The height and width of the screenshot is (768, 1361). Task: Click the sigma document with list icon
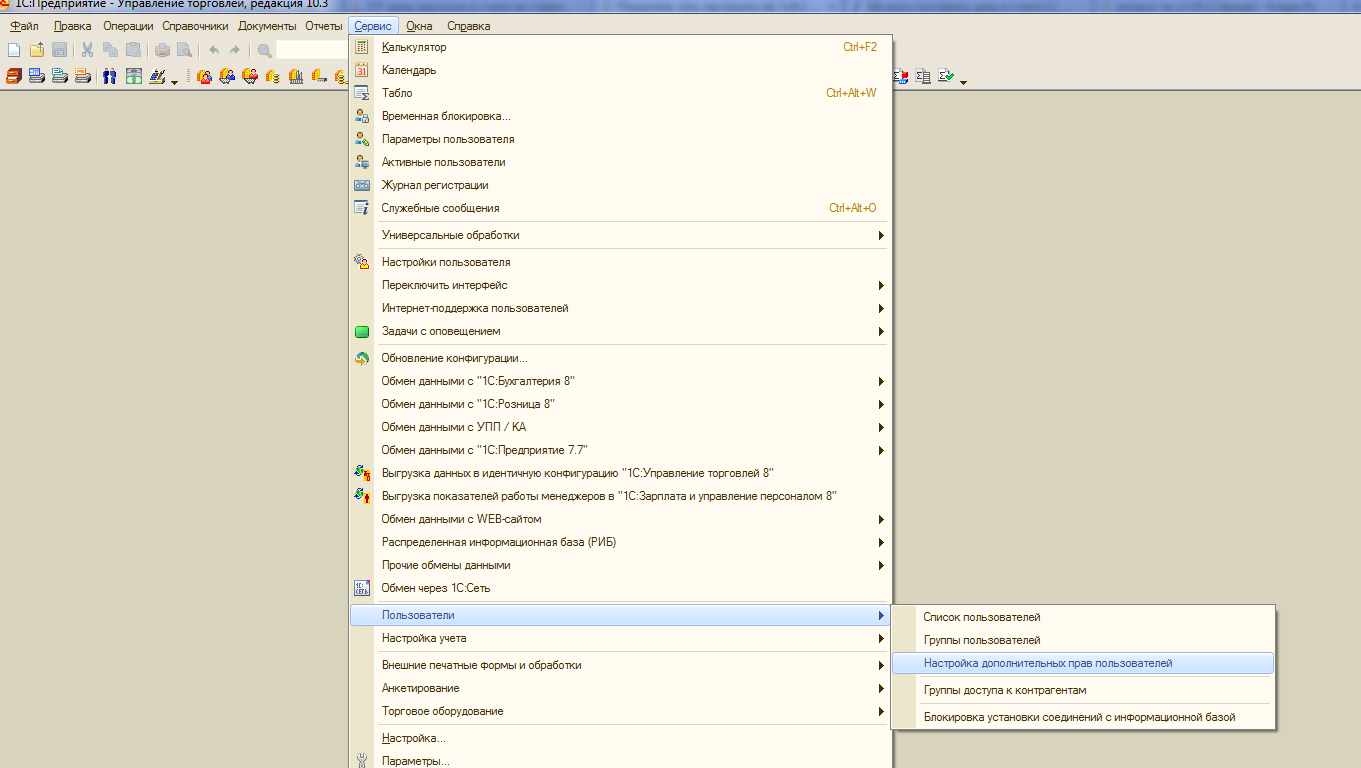(x=923, y=76)
